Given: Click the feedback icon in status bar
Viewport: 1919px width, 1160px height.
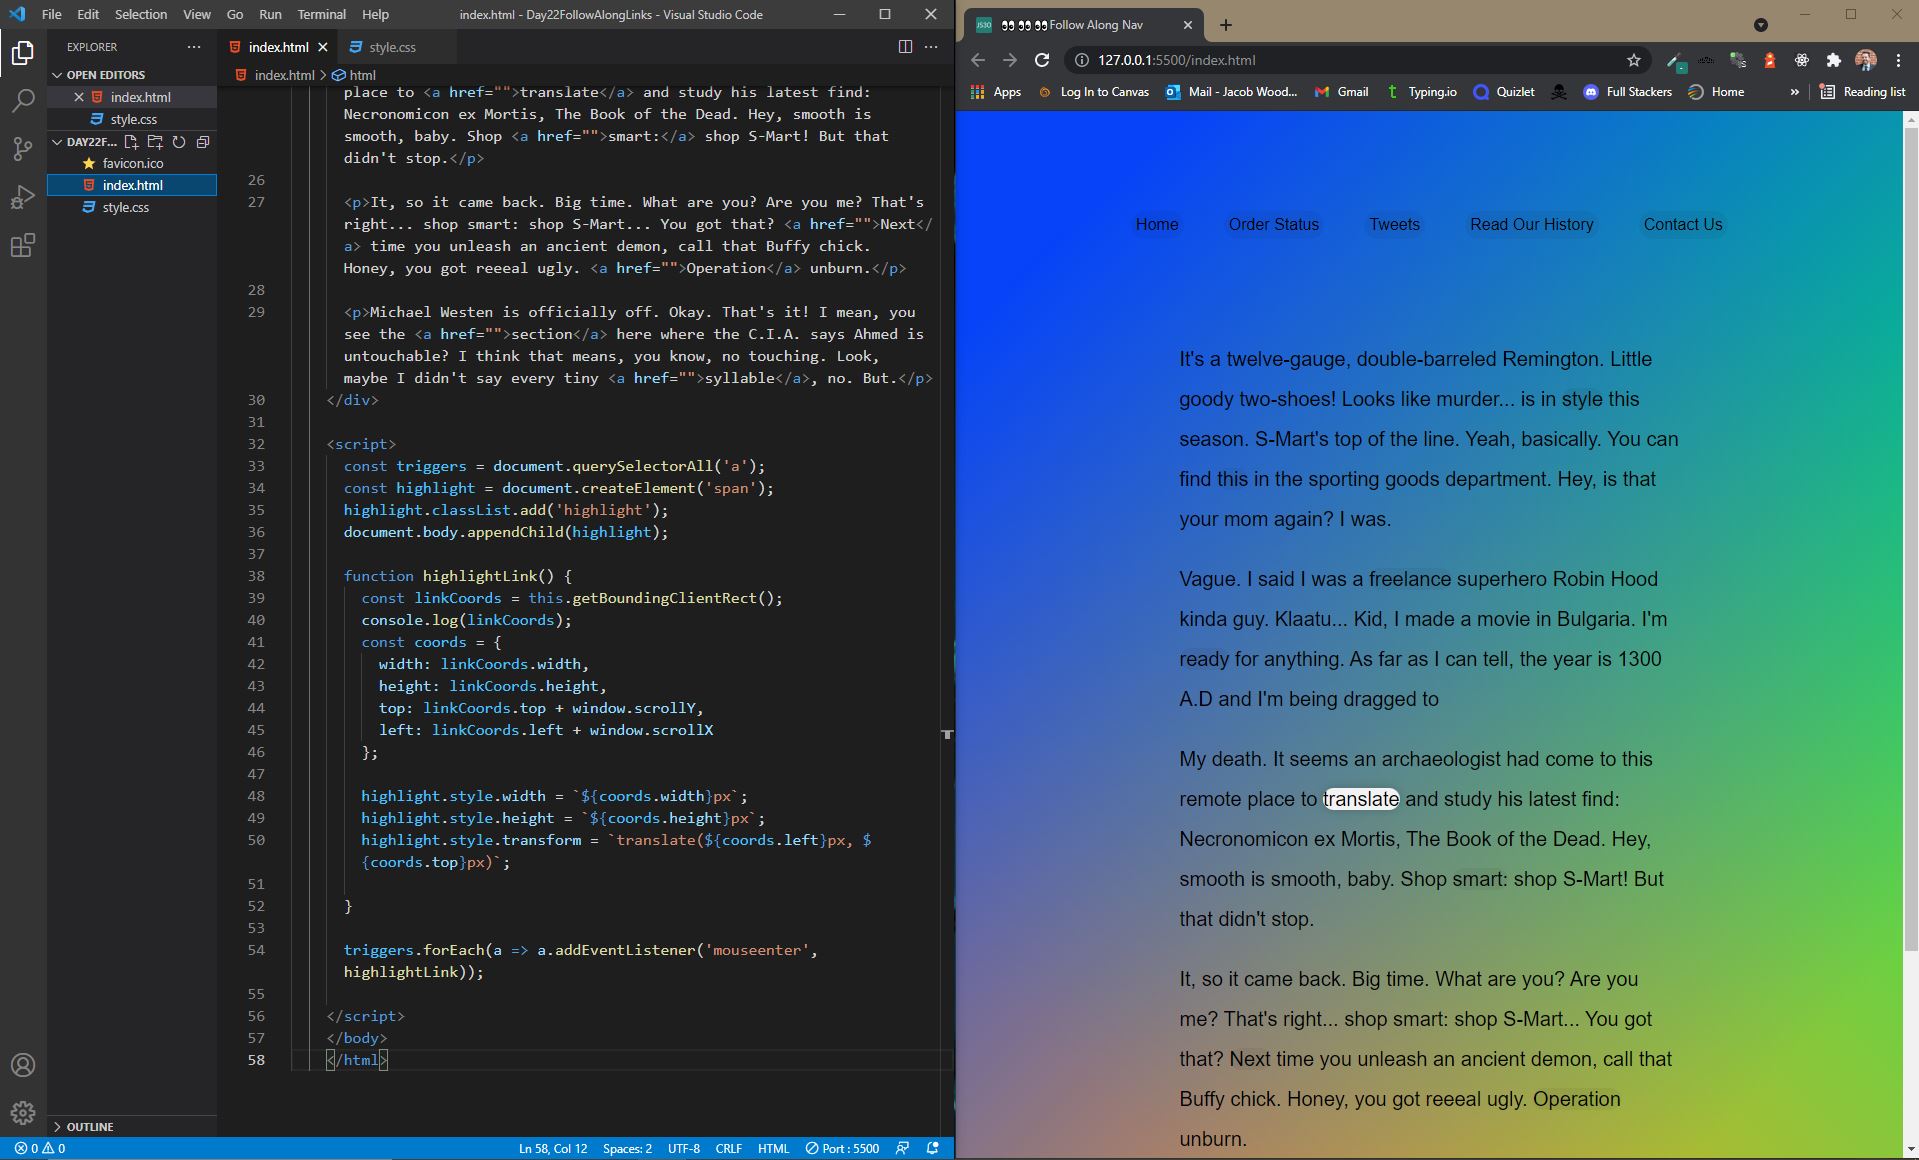Looking at the screenshot, I should 902,1148.
